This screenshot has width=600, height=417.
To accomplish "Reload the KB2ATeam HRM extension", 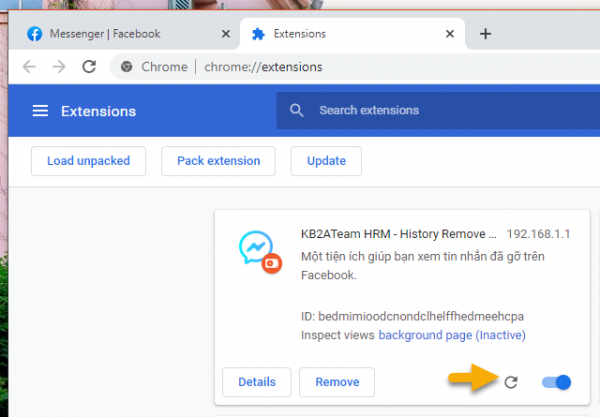I will tap(511, 382).
